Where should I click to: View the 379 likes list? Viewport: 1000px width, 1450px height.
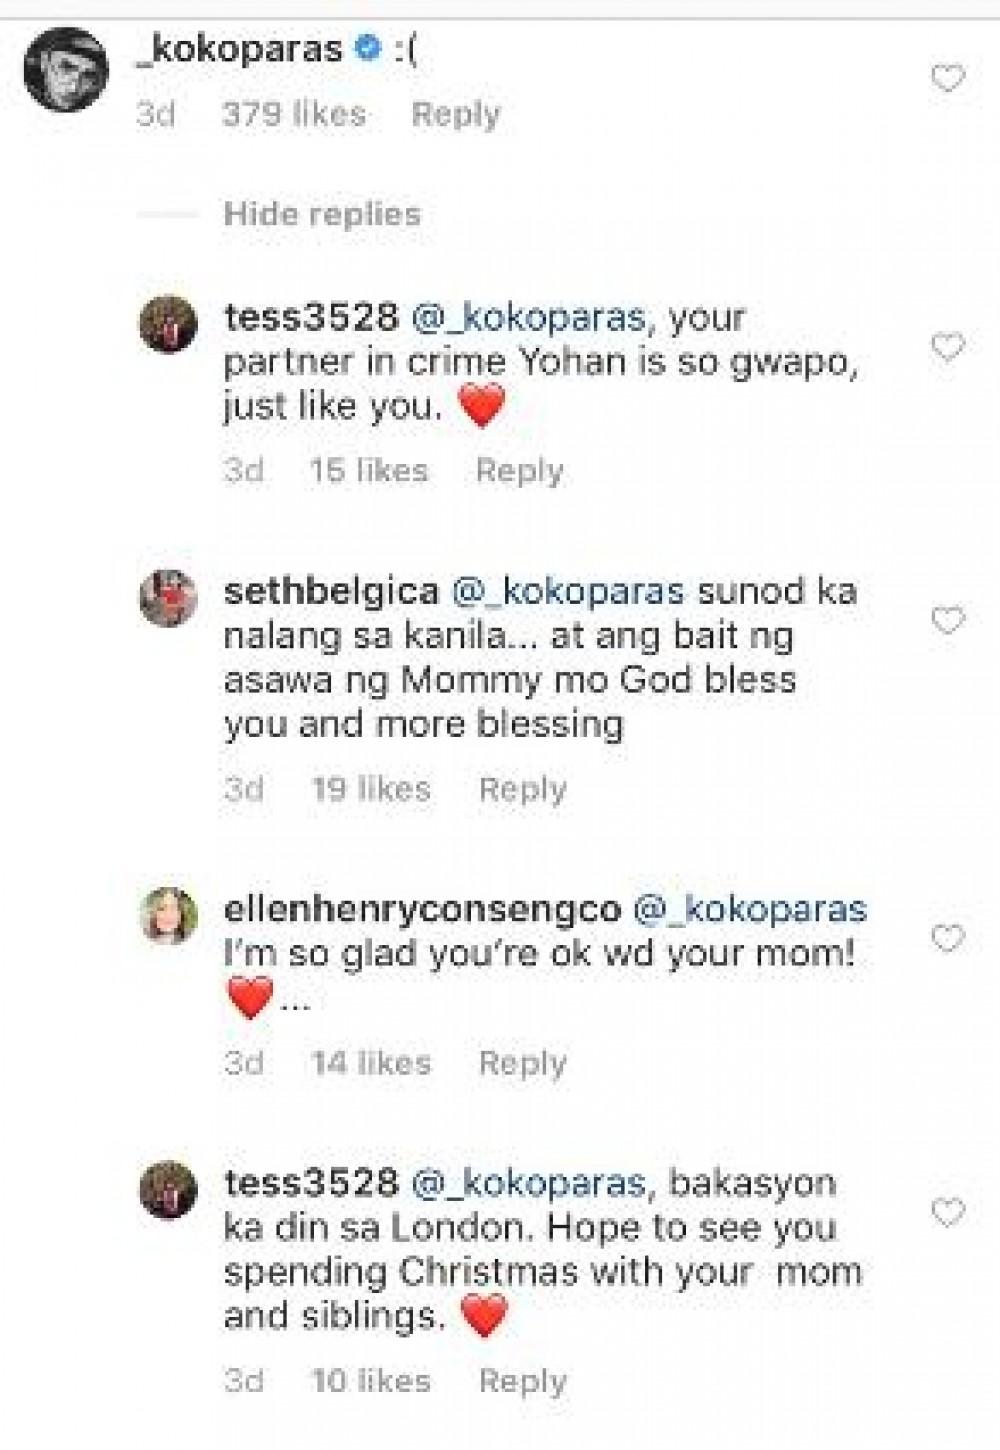[x=293, y=114]
